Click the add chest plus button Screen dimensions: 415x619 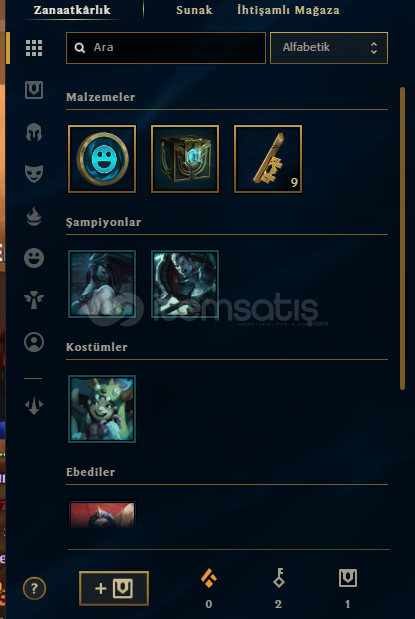(x=114, y=588)
